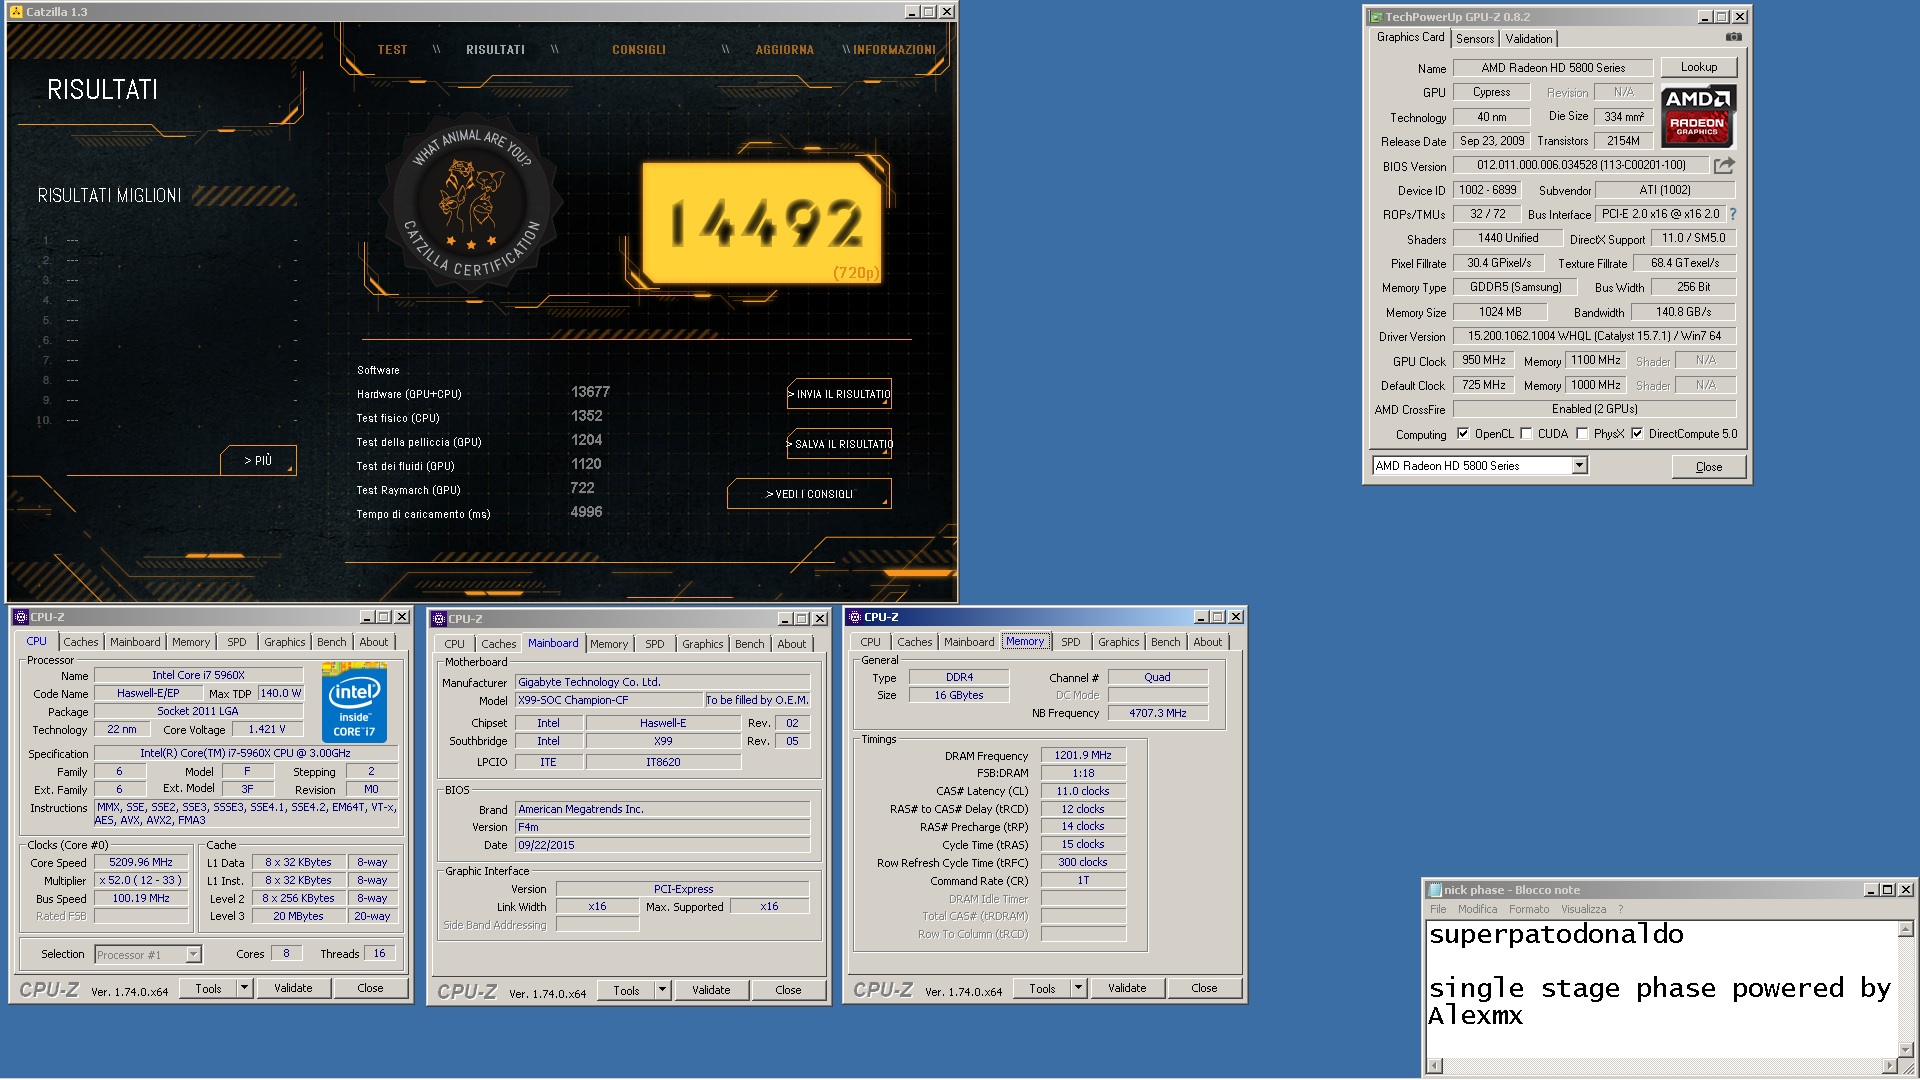This screenshot has width=1920, height=1080.
Task: Click the title bar icon of CPU-Z Mainboard window
Action: pyautogui.click(x=438, y=619)
